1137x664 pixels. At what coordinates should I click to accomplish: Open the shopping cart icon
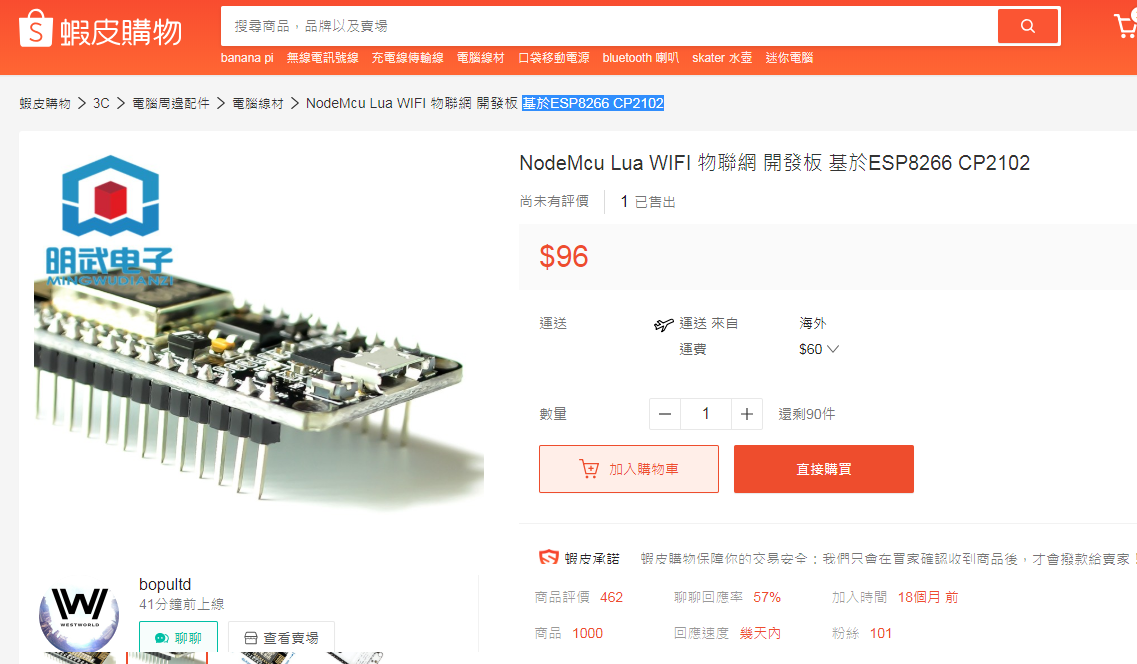[x=1125, y=25]
